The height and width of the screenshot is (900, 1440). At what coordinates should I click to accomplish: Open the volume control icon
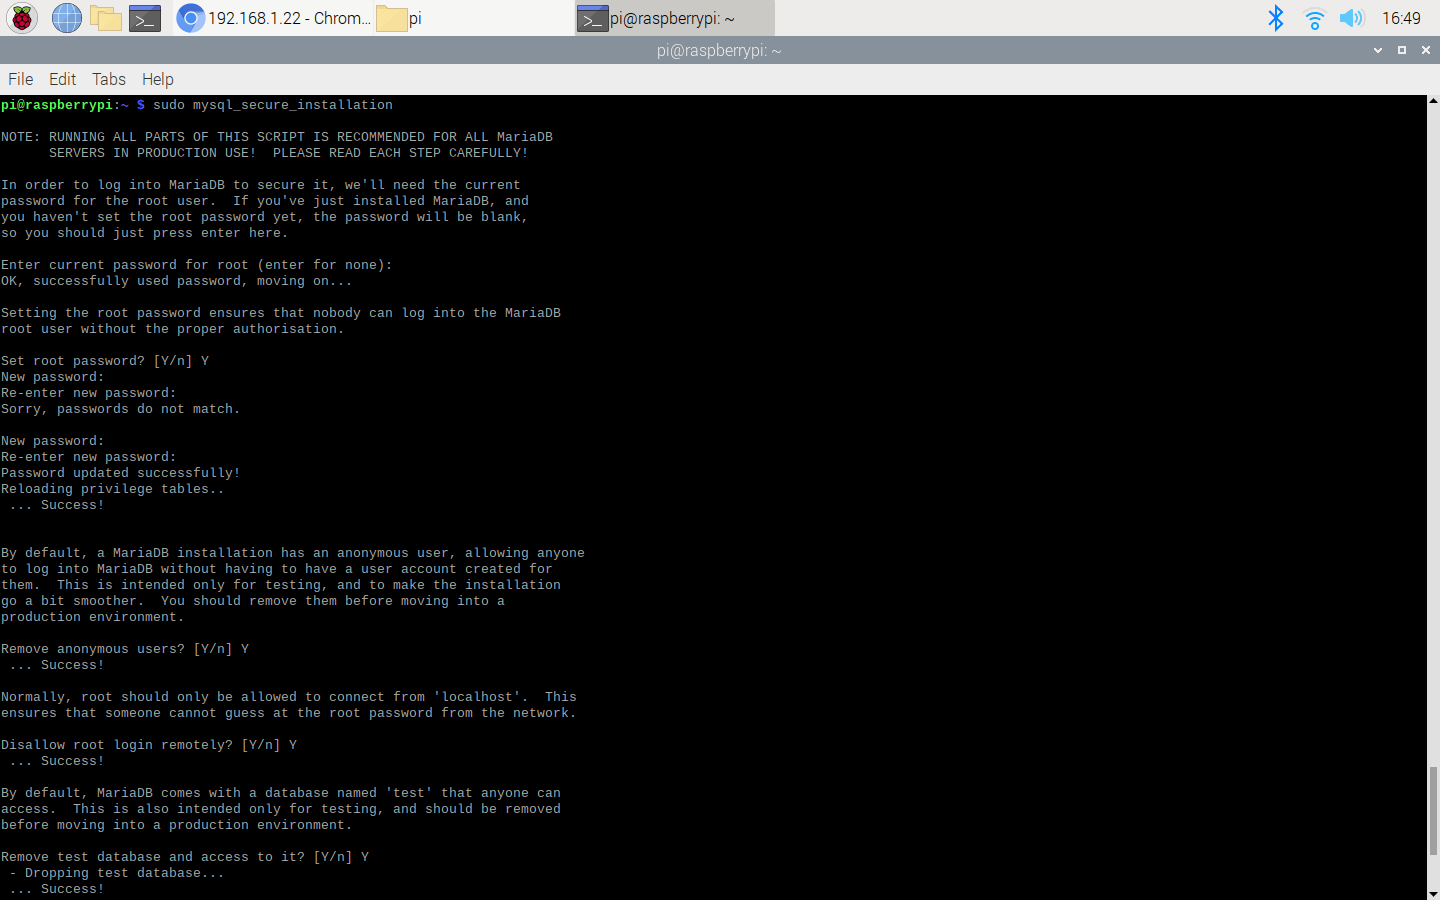click(x=1351, y=18)
